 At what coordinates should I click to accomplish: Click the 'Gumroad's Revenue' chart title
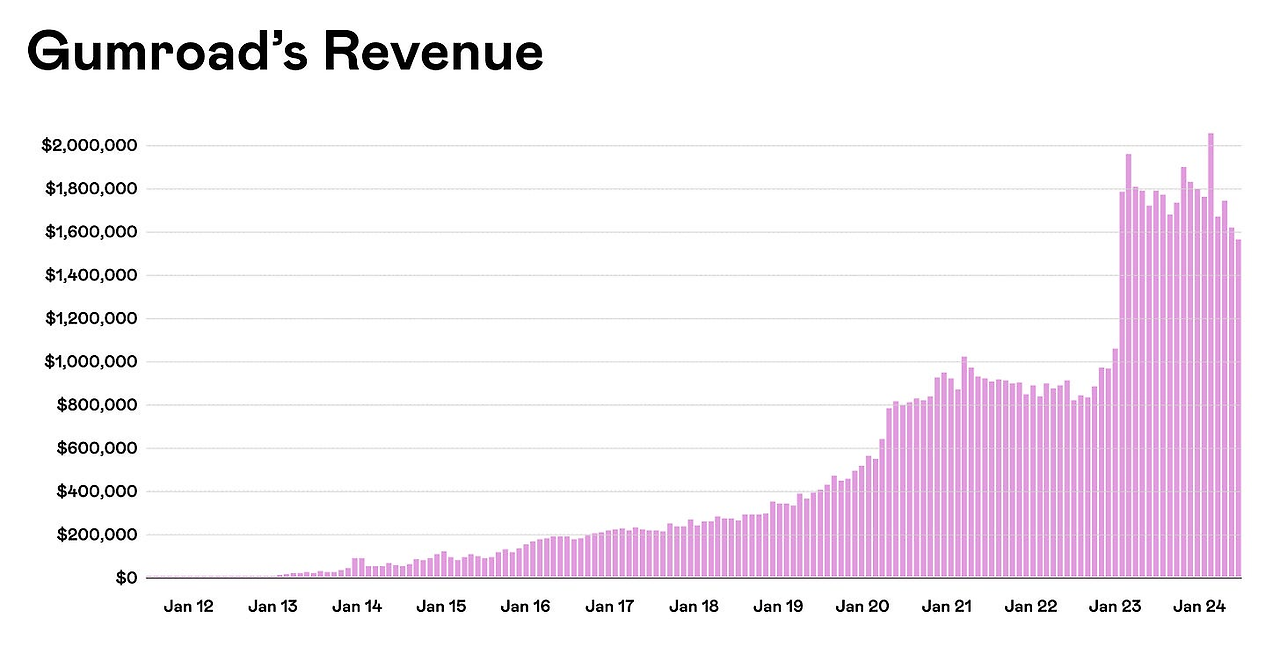pyautogui.click(x=286, y=52)
